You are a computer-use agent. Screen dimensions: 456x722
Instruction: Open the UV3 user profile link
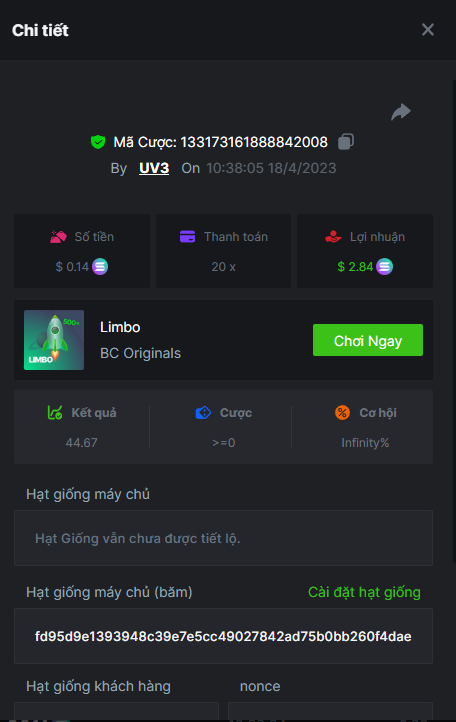[x=154, y=169]
